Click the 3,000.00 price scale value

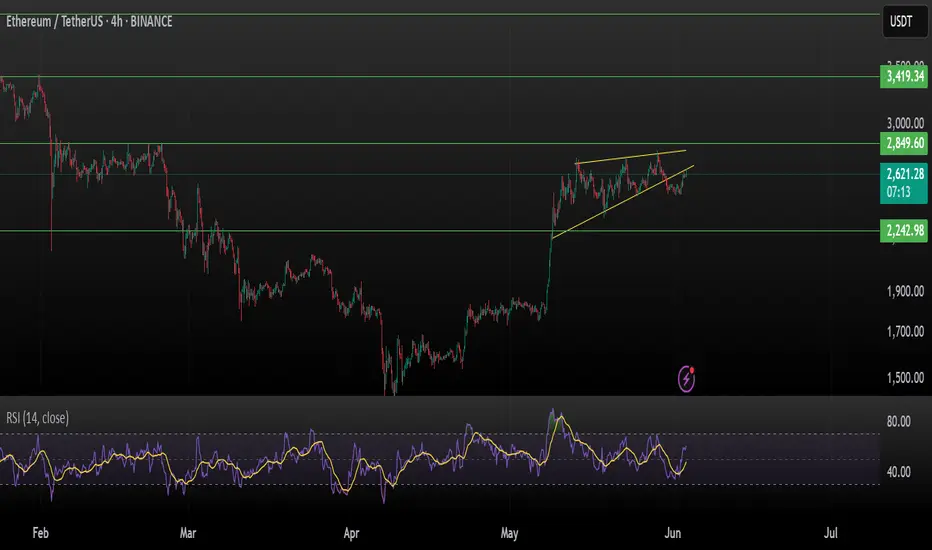coord(905,123)
